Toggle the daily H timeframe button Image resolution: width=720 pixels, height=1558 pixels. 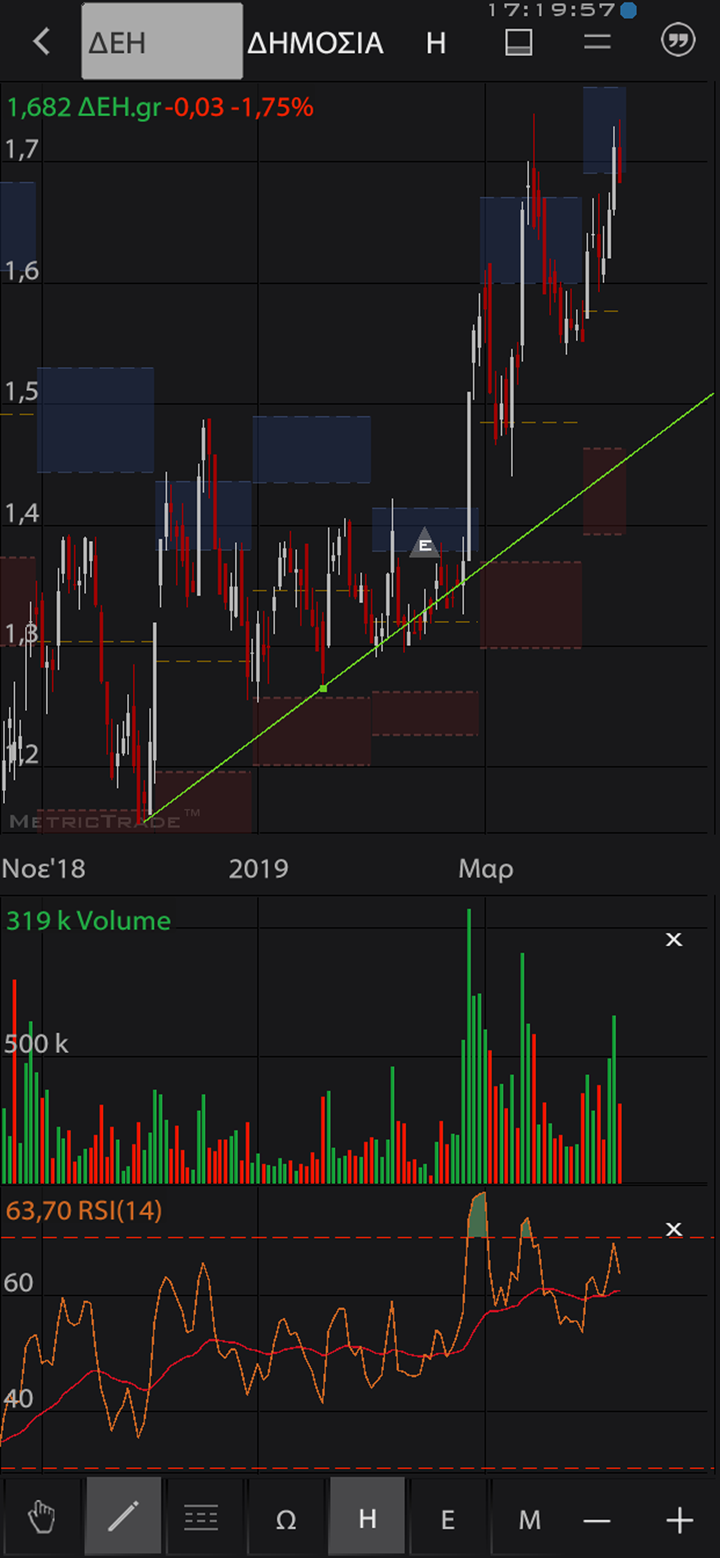click(x=367, y=1520)
